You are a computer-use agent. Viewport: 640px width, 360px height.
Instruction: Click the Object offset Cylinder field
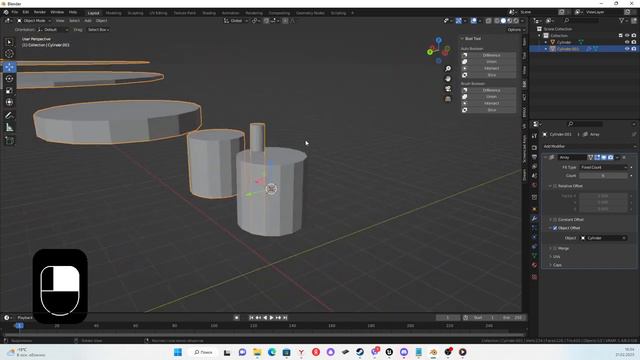[603, 238]
